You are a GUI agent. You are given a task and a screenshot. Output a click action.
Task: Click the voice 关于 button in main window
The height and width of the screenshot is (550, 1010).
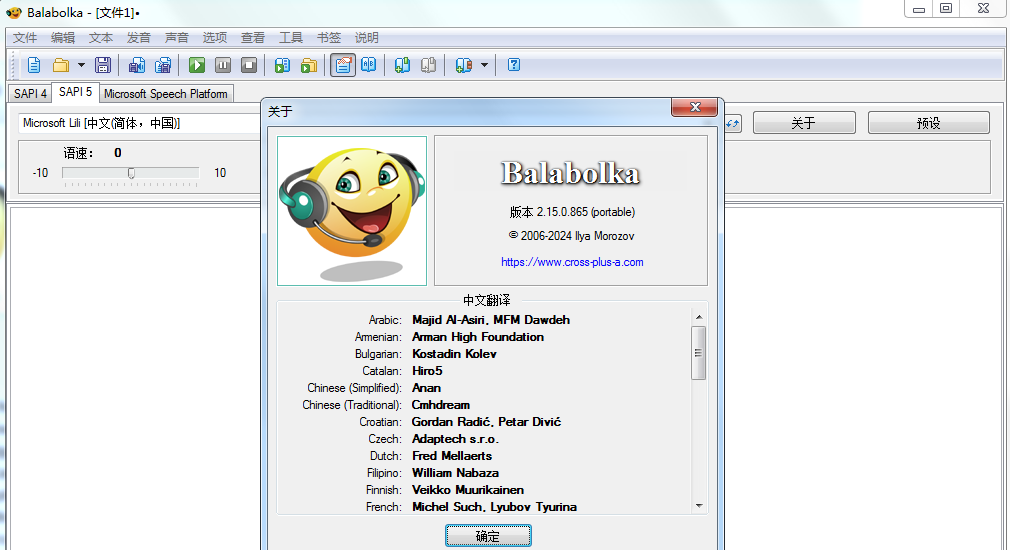(x=804, y=122)
